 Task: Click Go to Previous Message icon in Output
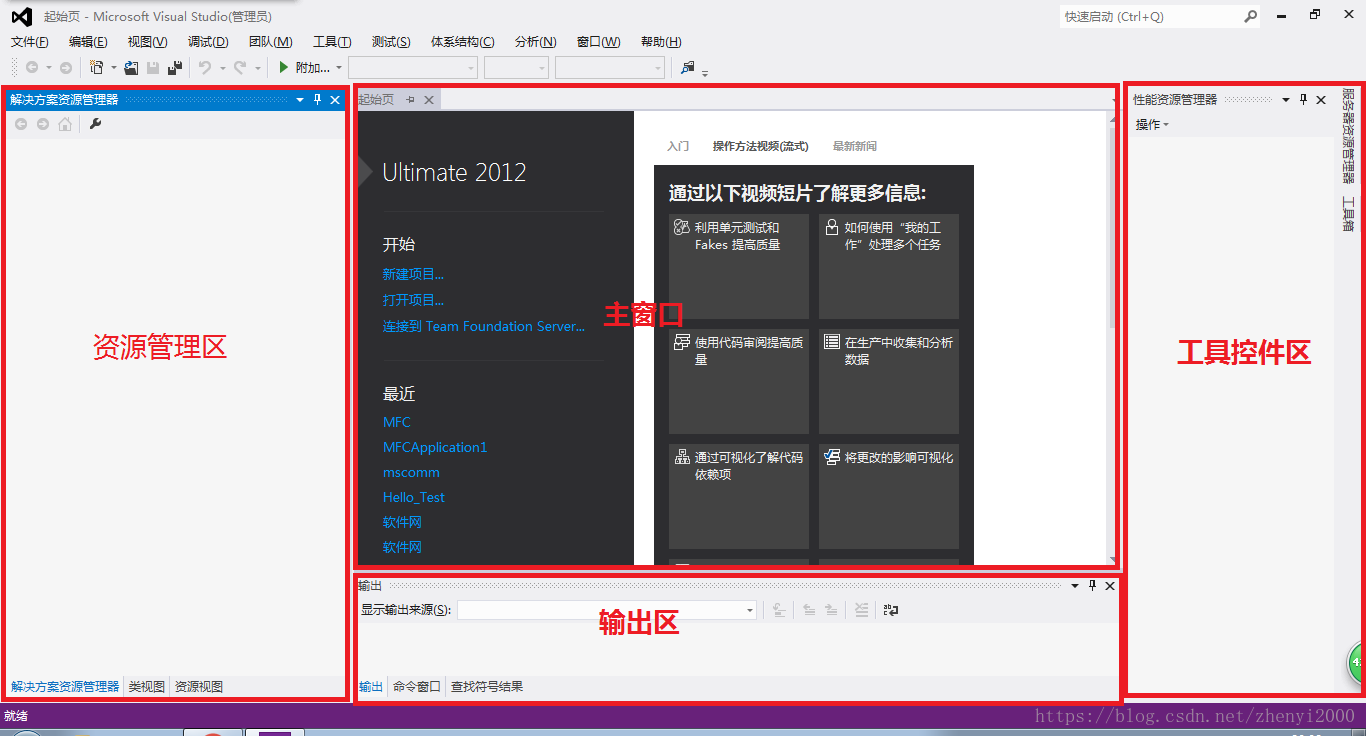[809, 609]
